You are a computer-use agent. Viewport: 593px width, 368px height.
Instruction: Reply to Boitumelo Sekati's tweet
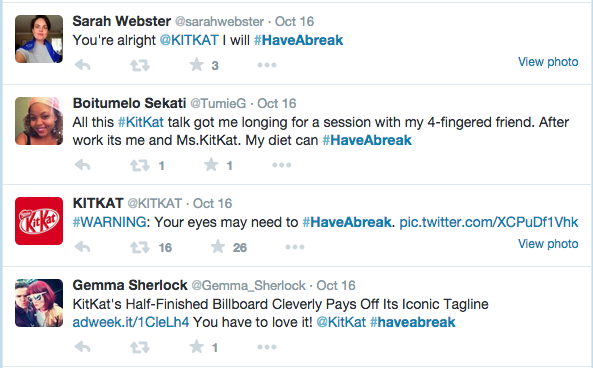(82, 165)
